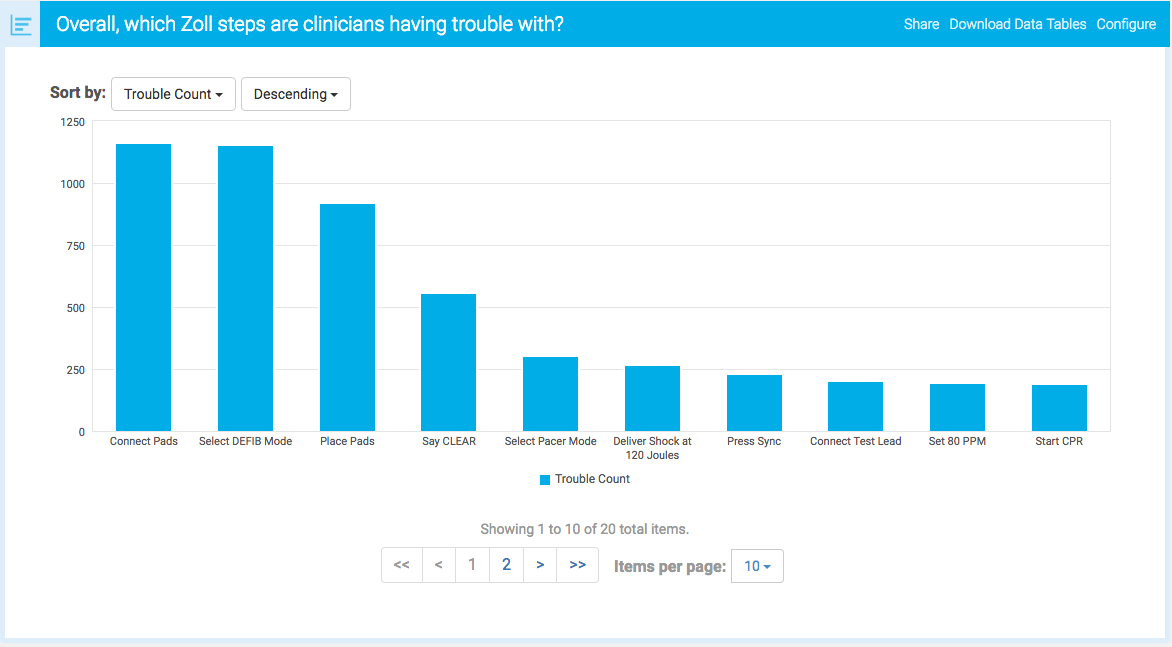Click the 1000 y-axis value
Image resolution: width=1172 pixels, height=647 pixels.
point(73,184)
